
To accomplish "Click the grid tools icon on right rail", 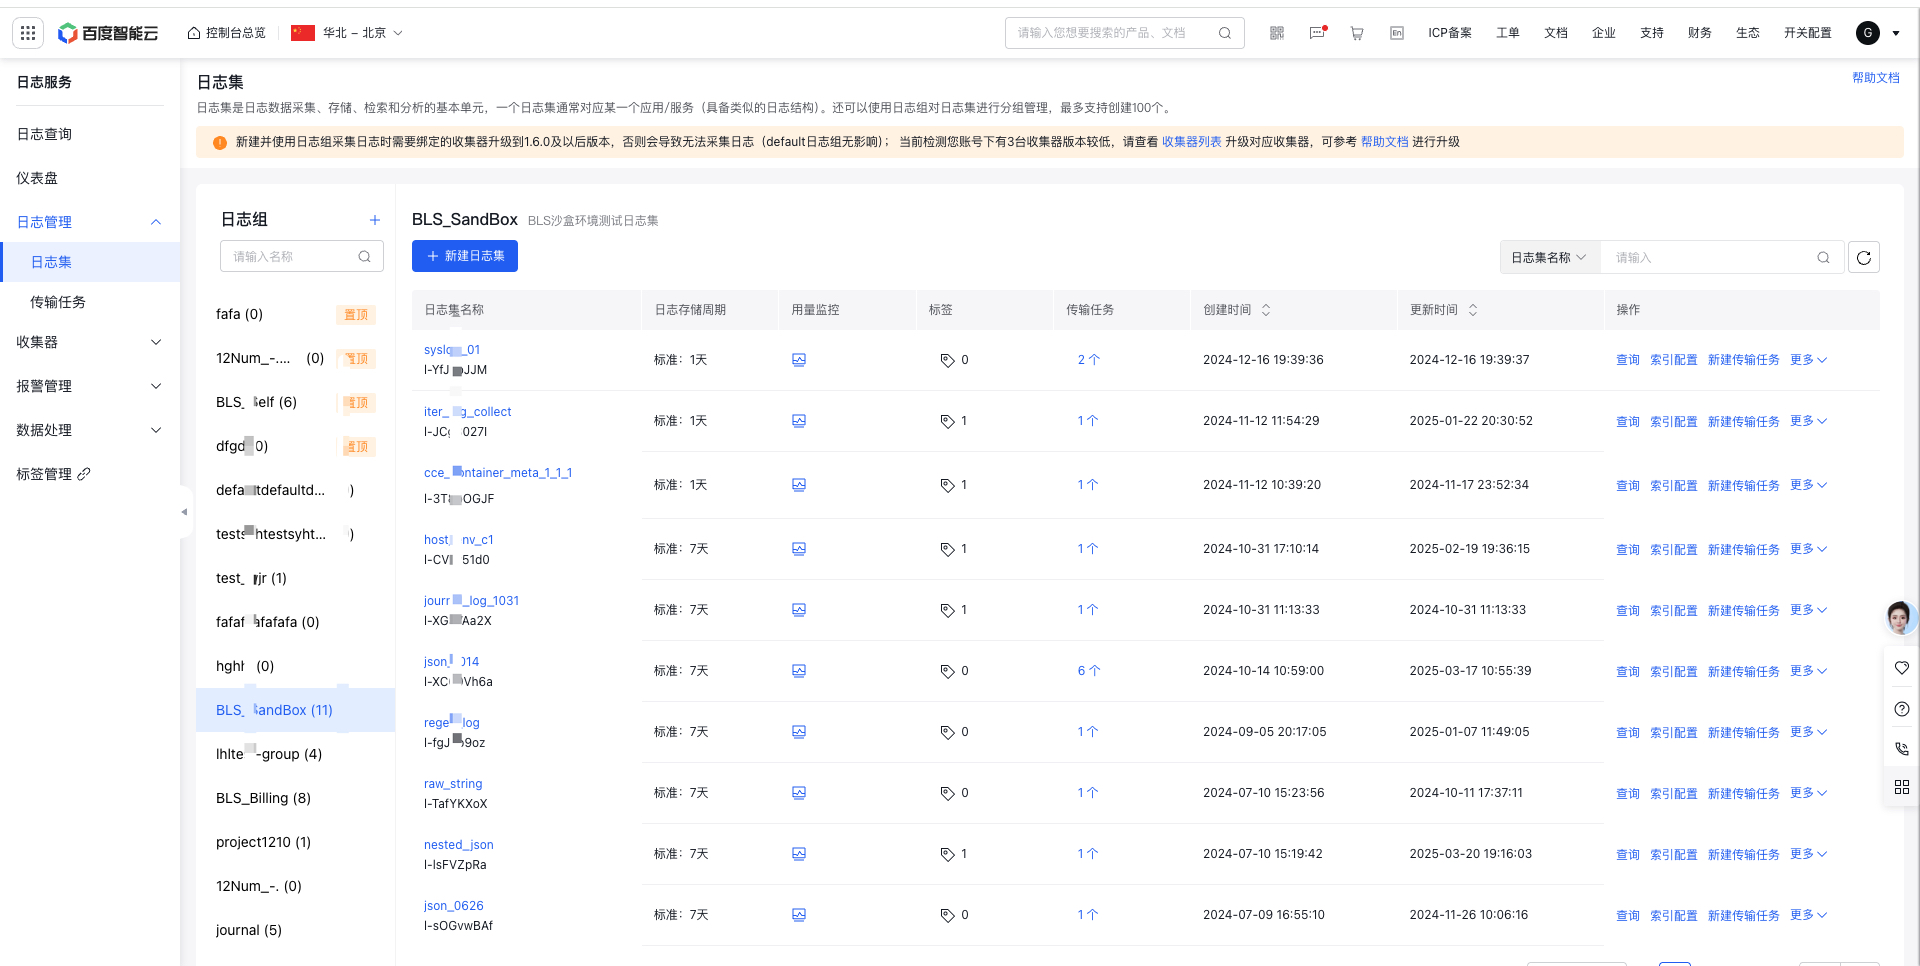I will [1902, 787].
